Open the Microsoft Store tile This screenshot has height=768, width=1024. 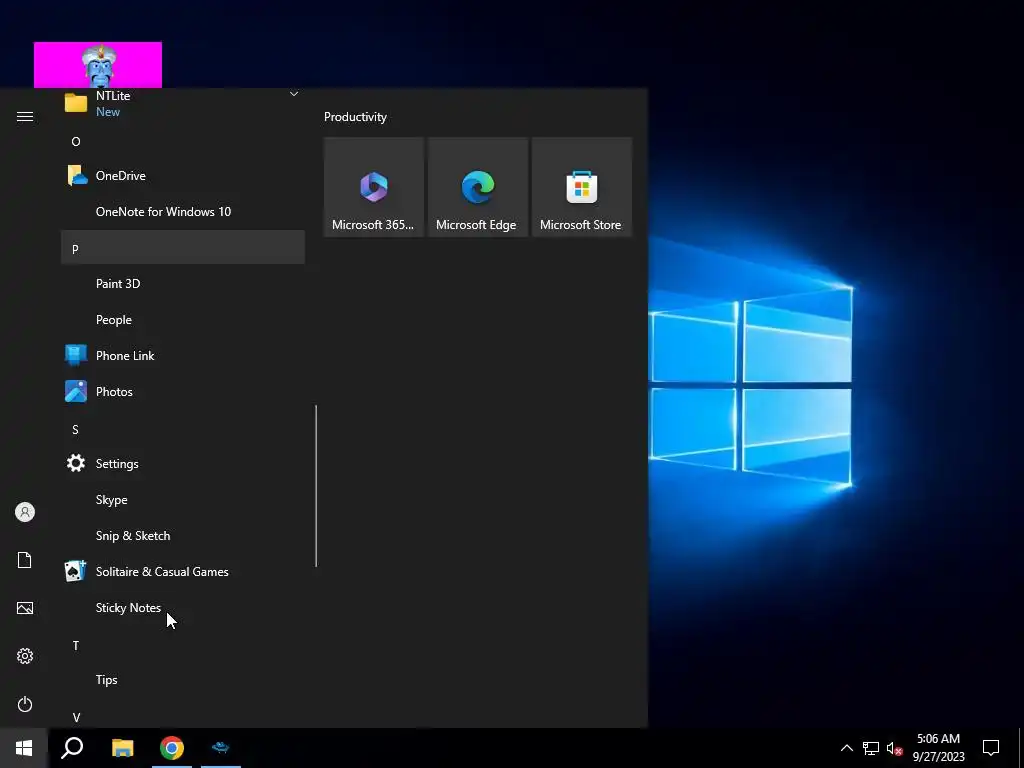click(x=582, y=187)
